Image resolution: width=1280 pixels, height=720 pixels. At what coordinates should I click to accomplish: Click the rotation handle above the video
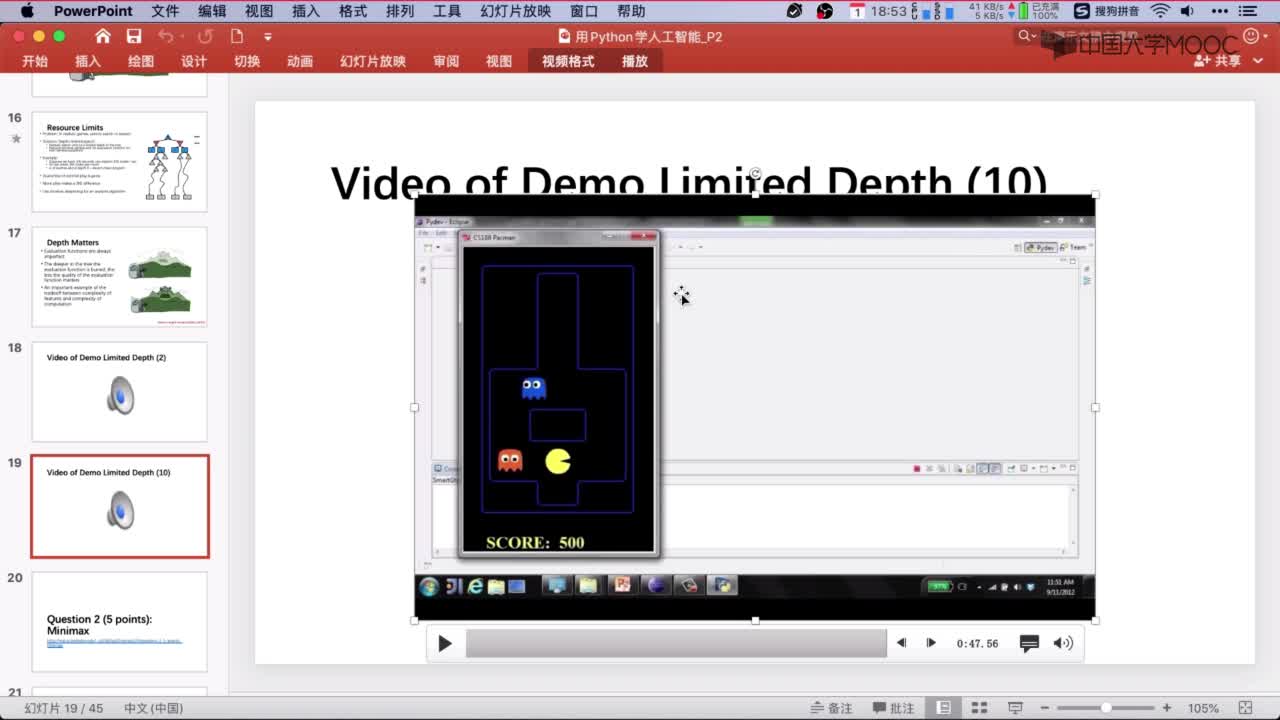coord(755,174)
